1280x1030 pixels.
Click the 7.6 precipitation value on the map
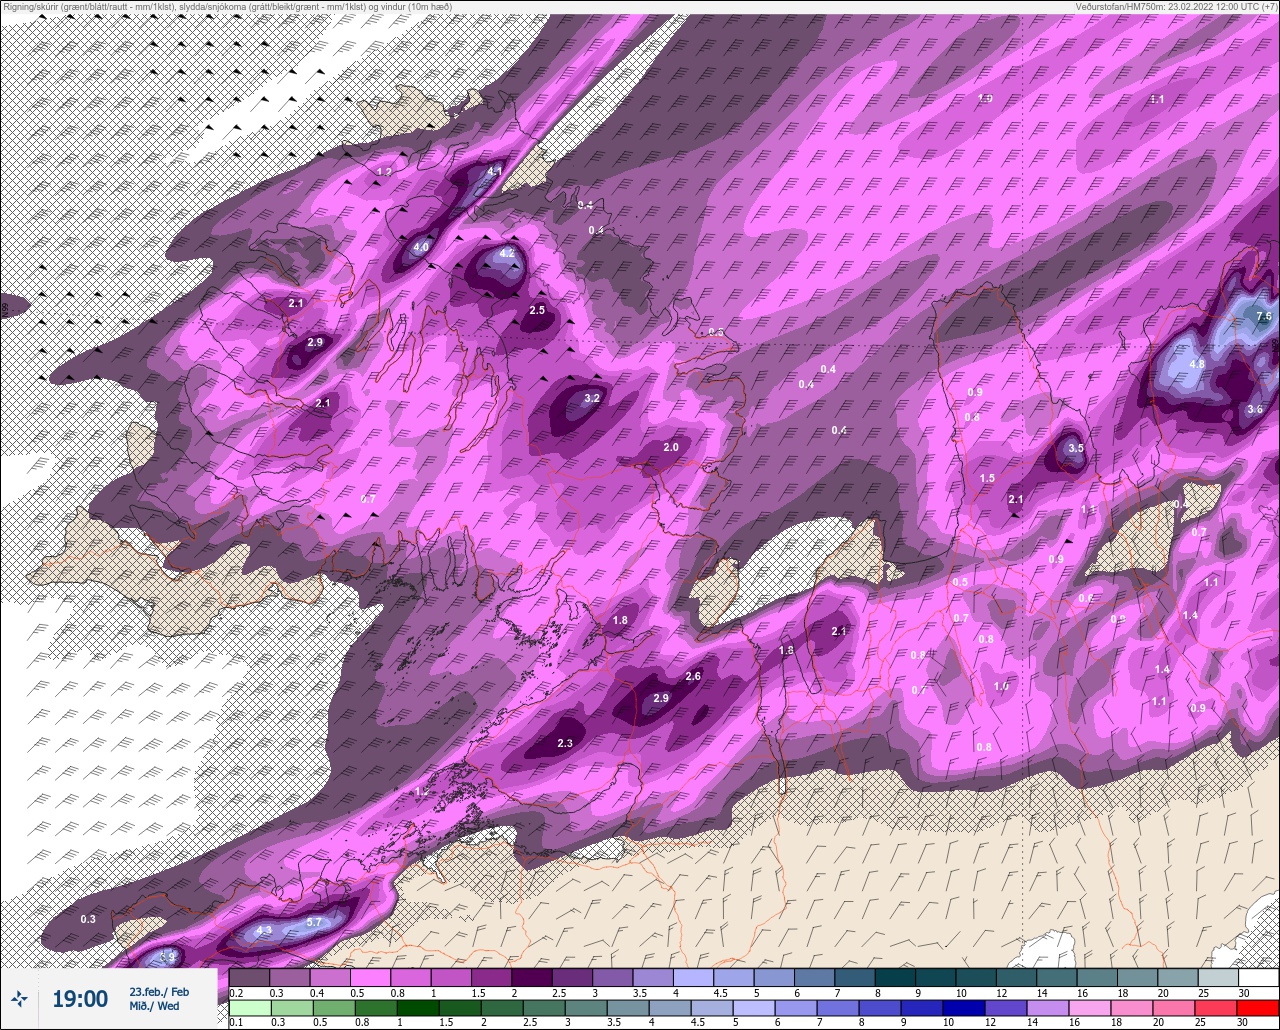click(1263, 316)
